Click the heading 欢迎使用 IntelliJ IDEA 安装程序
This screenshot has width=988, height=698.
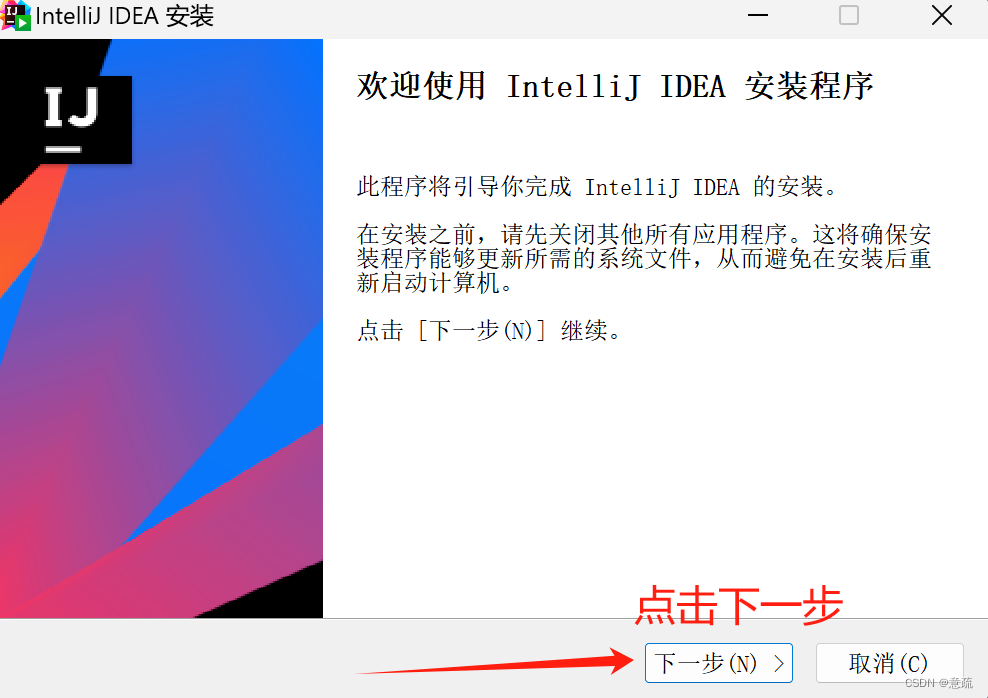tap(615, 86)
